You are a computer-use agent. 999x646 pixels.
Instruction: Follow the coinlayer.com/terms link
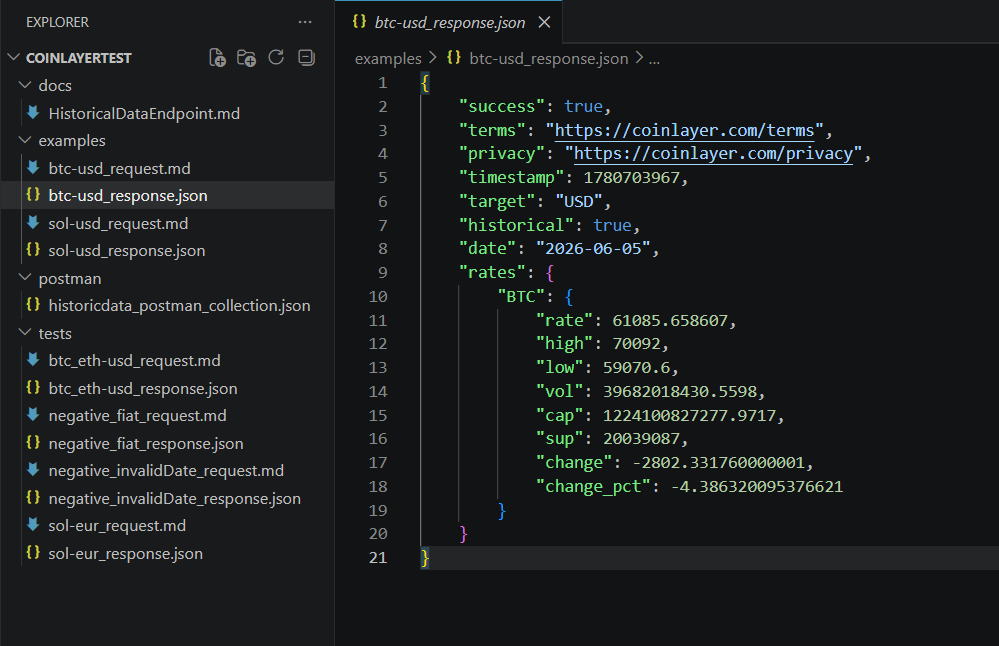pos(684,131)
